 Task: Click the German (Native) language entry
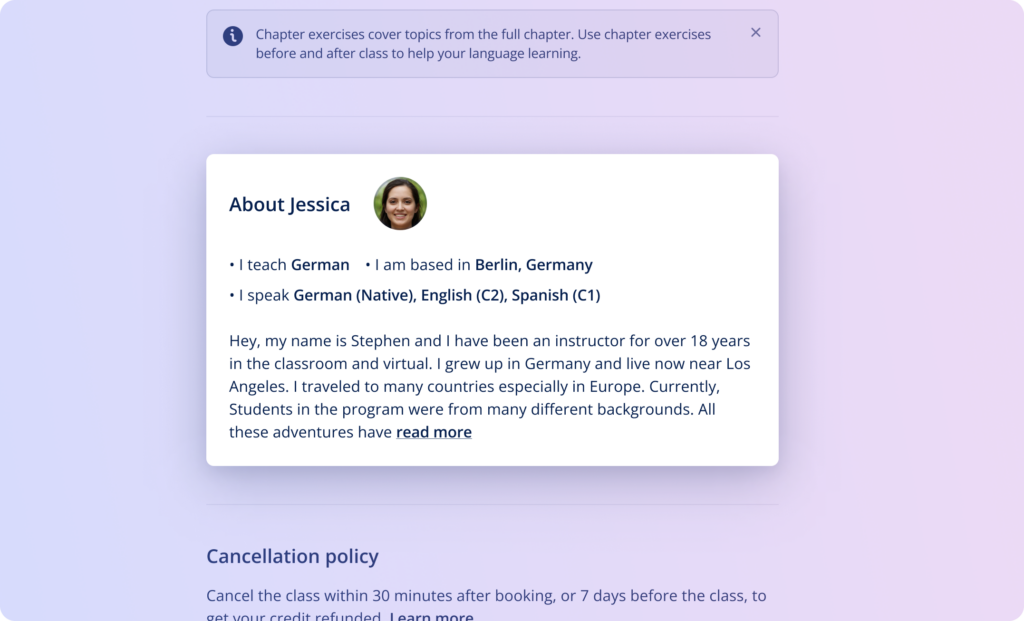pyautogui.click(x=355, y=295)
